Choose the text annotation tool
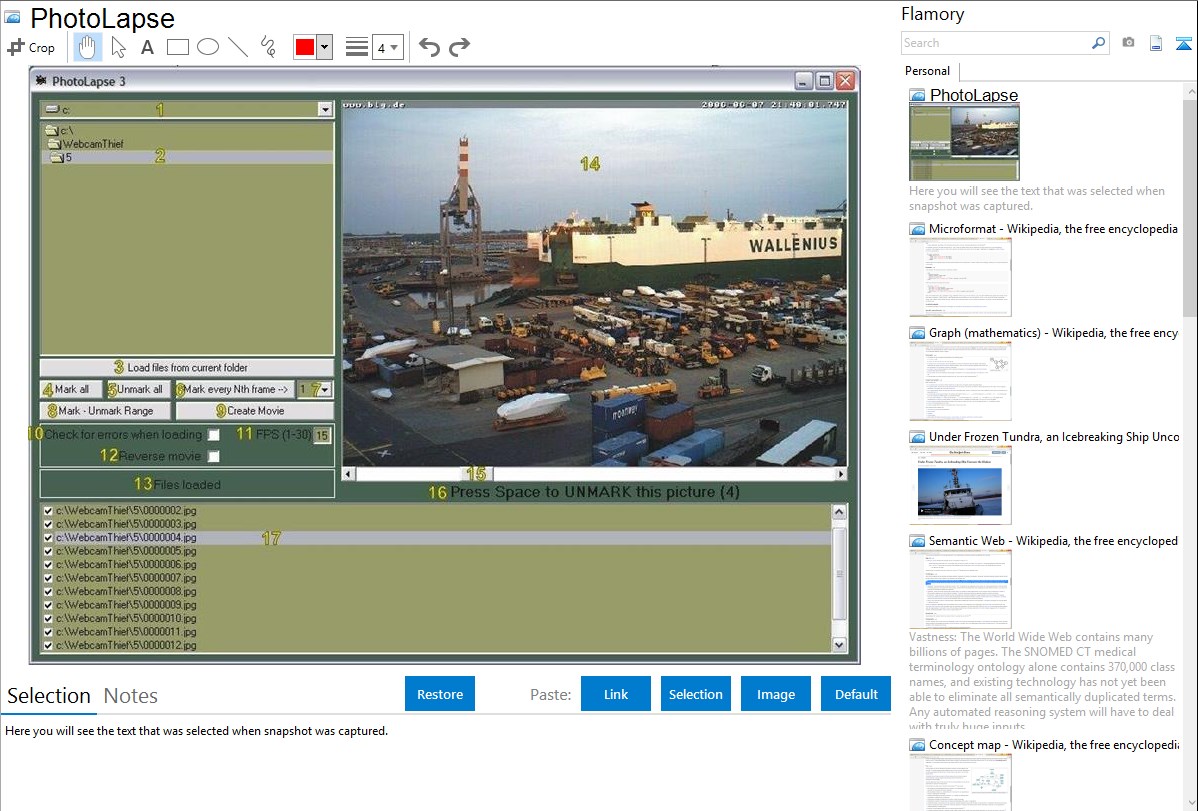 147,47
